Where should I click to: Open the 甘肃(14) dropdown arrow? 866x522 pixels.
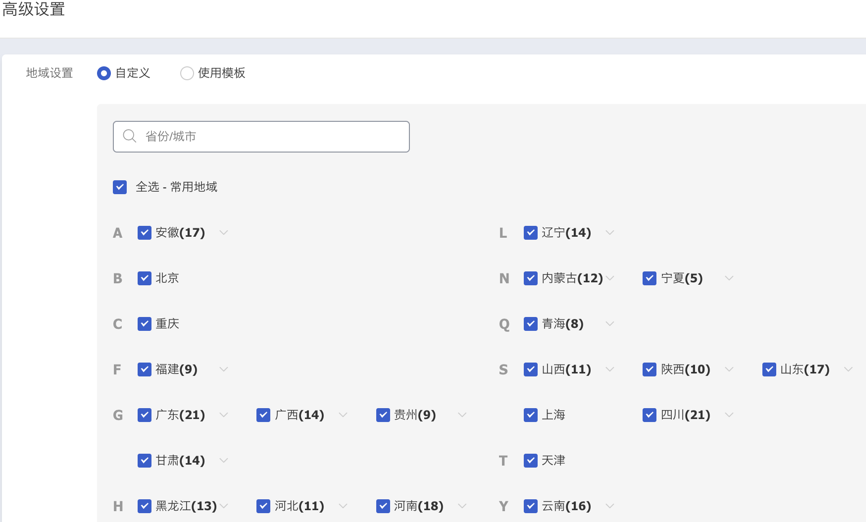224,460
